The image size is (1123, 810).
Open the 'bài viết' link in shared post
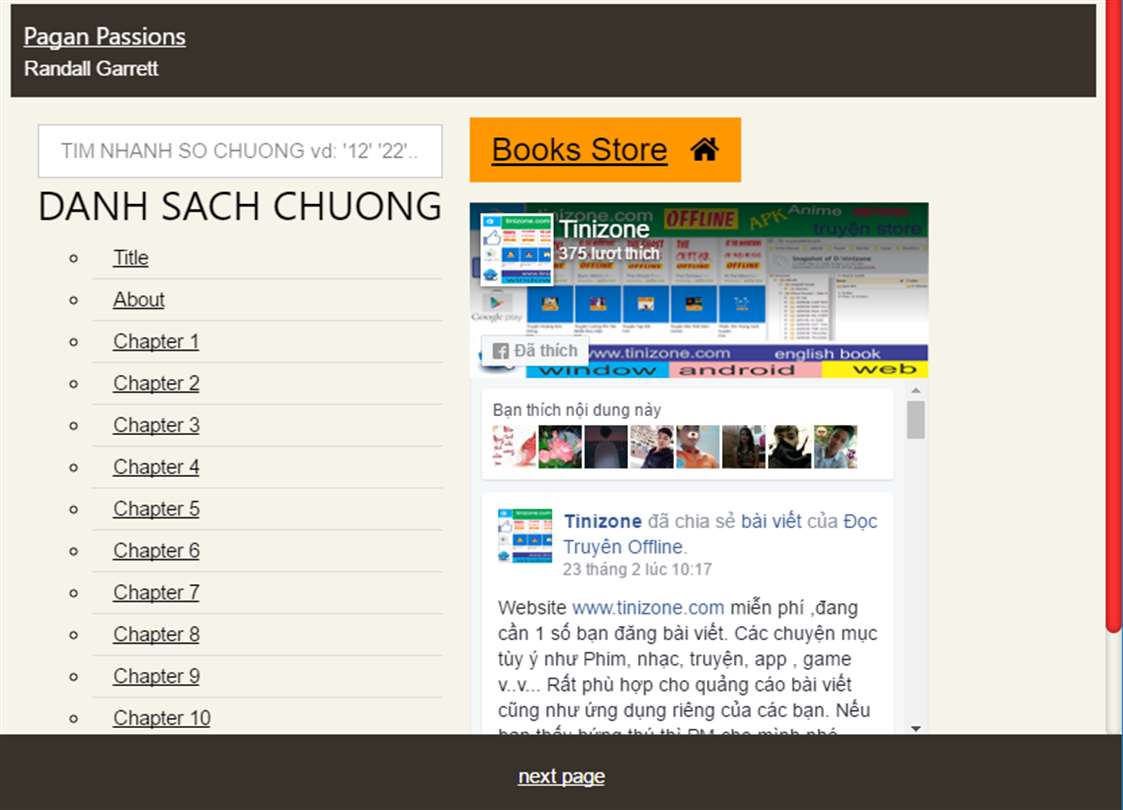tap(771, 521)
